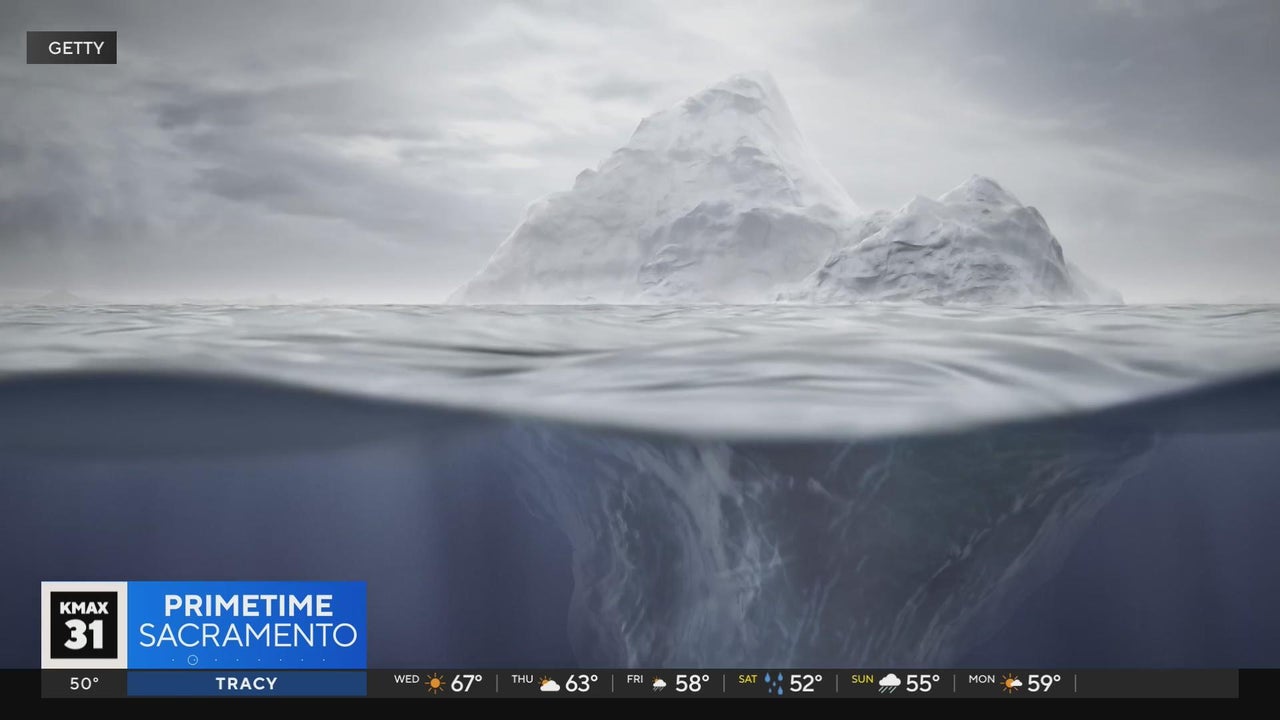The height and width of the screenshot is (720, 1280).
Task: Click the Saturday raindrops icon
Action: 774,684
